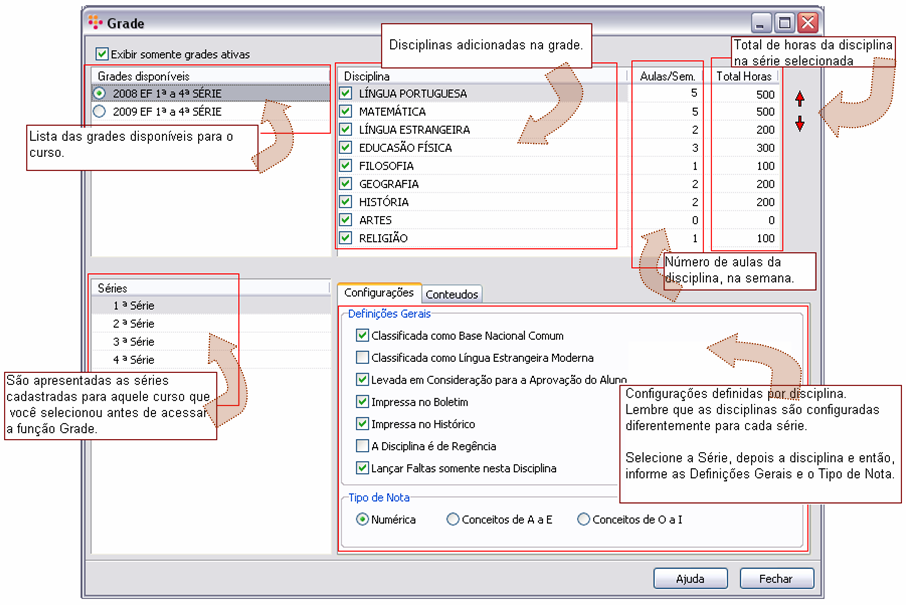Image resolution: width=906 pixels, height=605 pixels.
Task: Toggle the ARTES discipline checkbox
Action: (x=346, y=220)
